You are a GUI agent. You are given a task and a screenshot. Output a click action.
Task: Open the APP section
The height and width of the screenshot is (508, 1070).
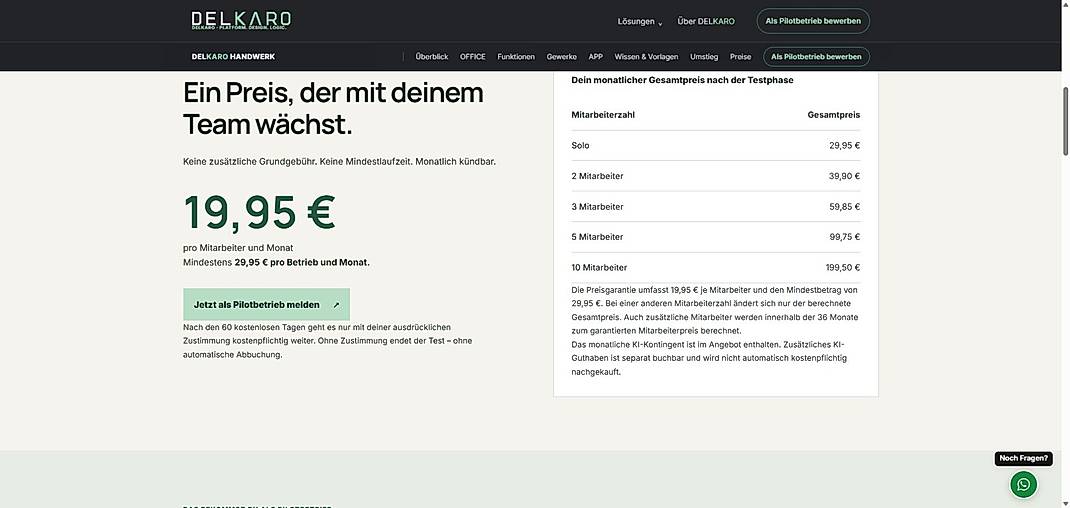595,57
